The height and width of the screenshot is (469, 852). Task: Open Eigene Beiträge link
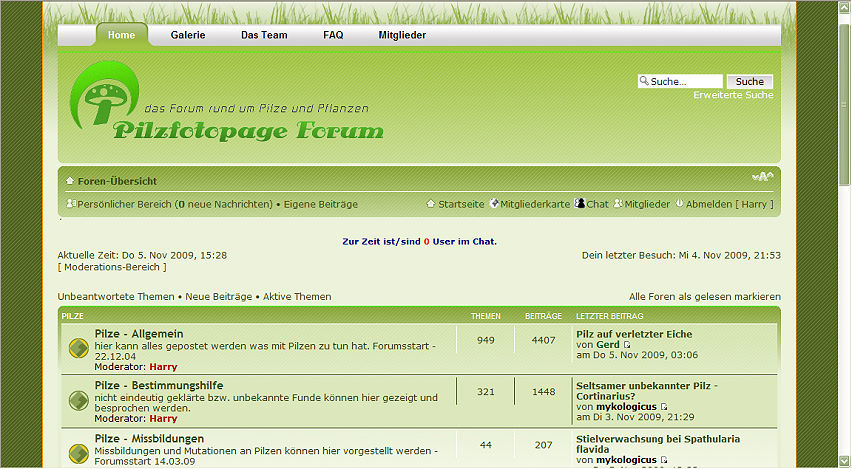(x=321, y=204)
